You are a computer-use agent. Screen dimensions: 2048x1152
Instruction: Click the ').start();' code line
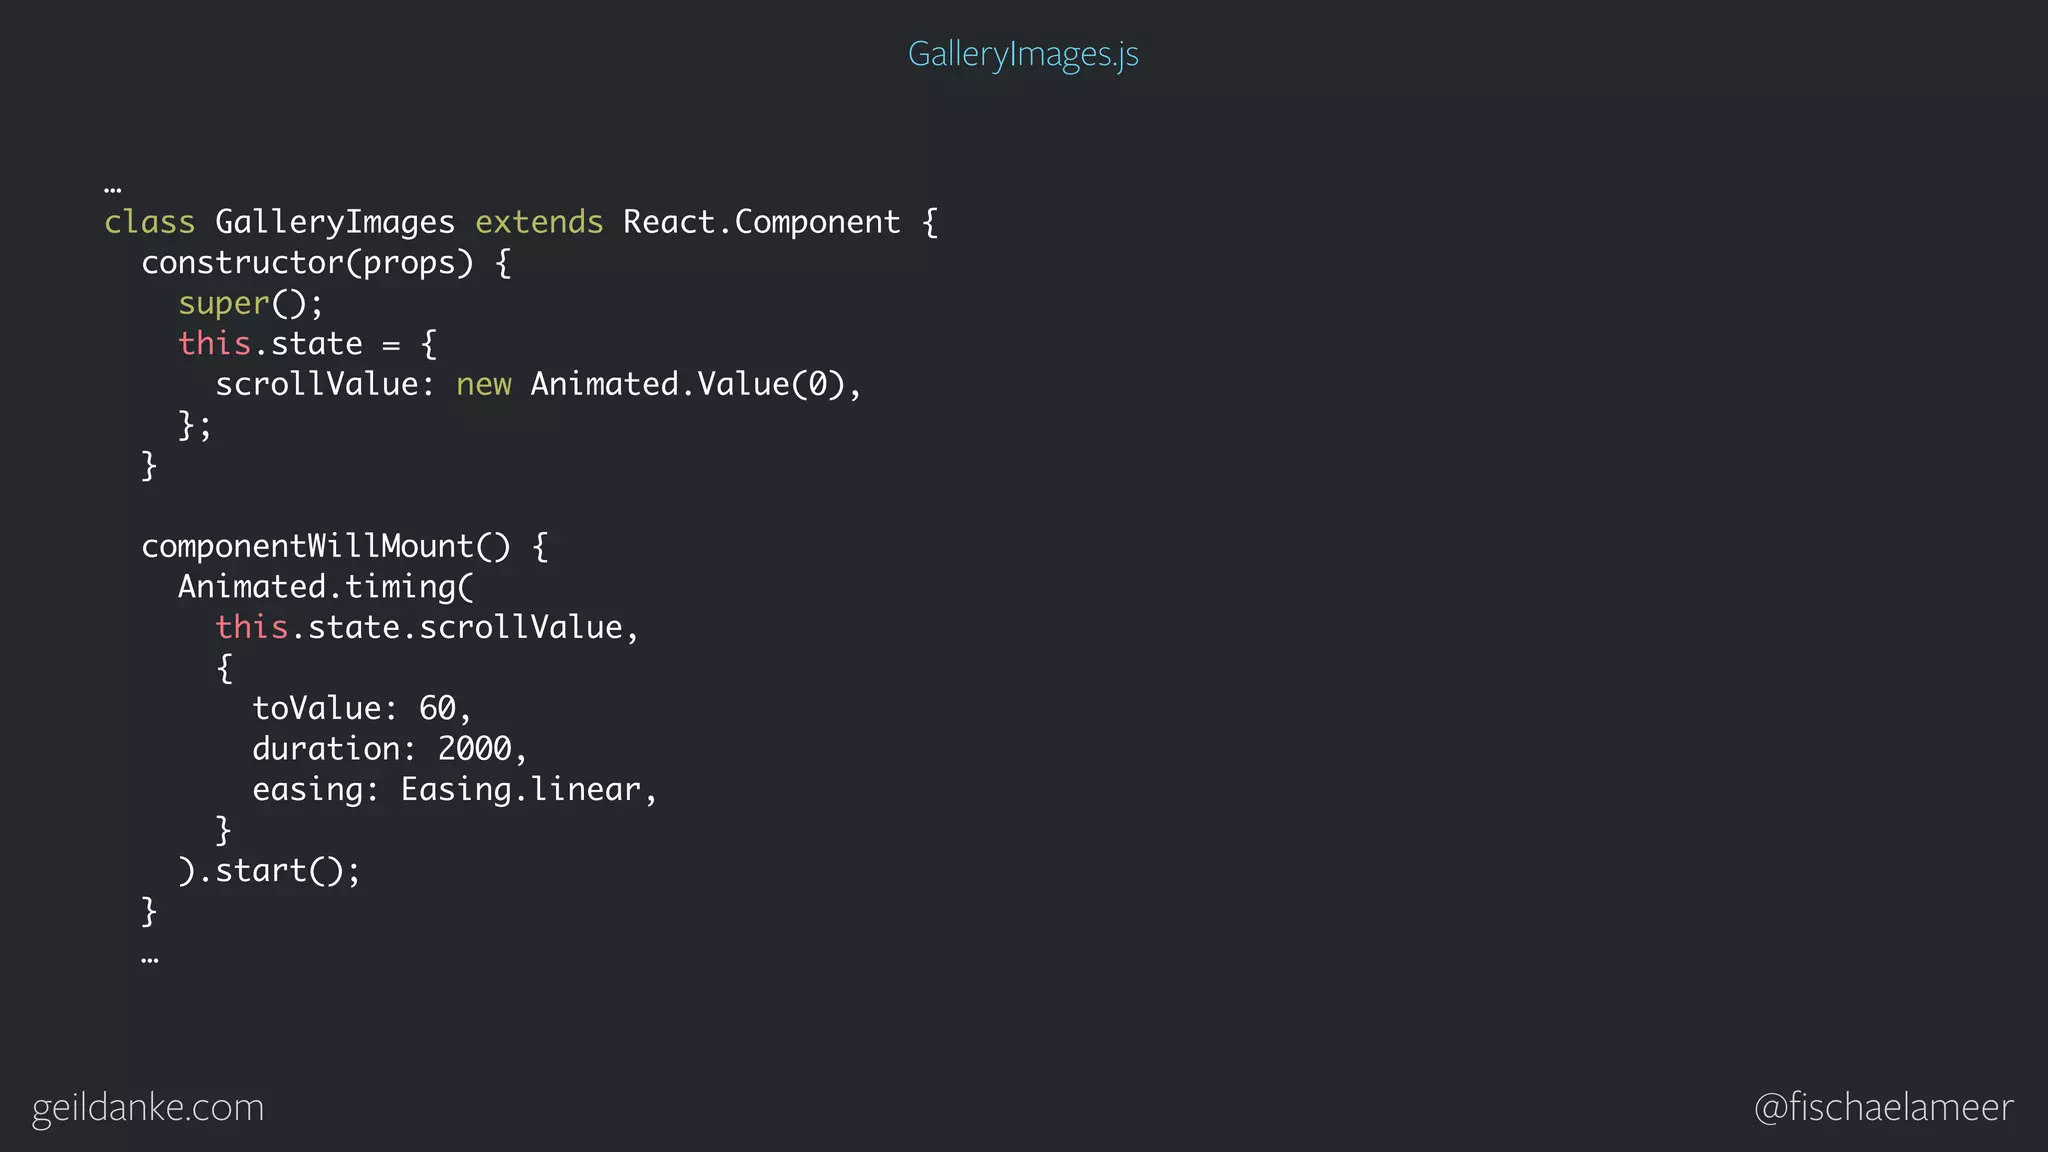[x=269, y=871]
